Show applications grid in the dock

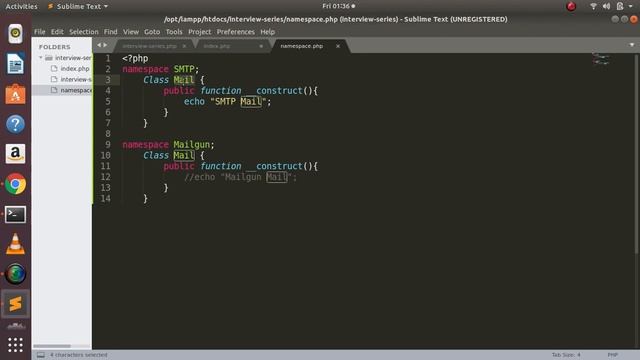pyautogui.click(x=15, y=345)
